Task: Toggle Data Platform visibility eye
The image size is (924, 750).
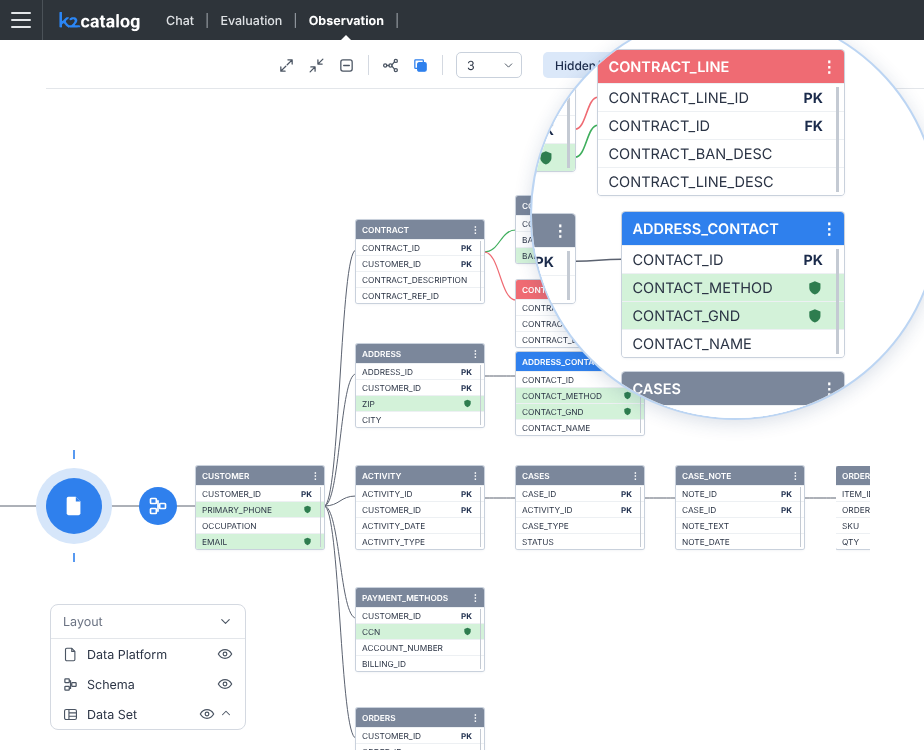Action: coord(225,654)
